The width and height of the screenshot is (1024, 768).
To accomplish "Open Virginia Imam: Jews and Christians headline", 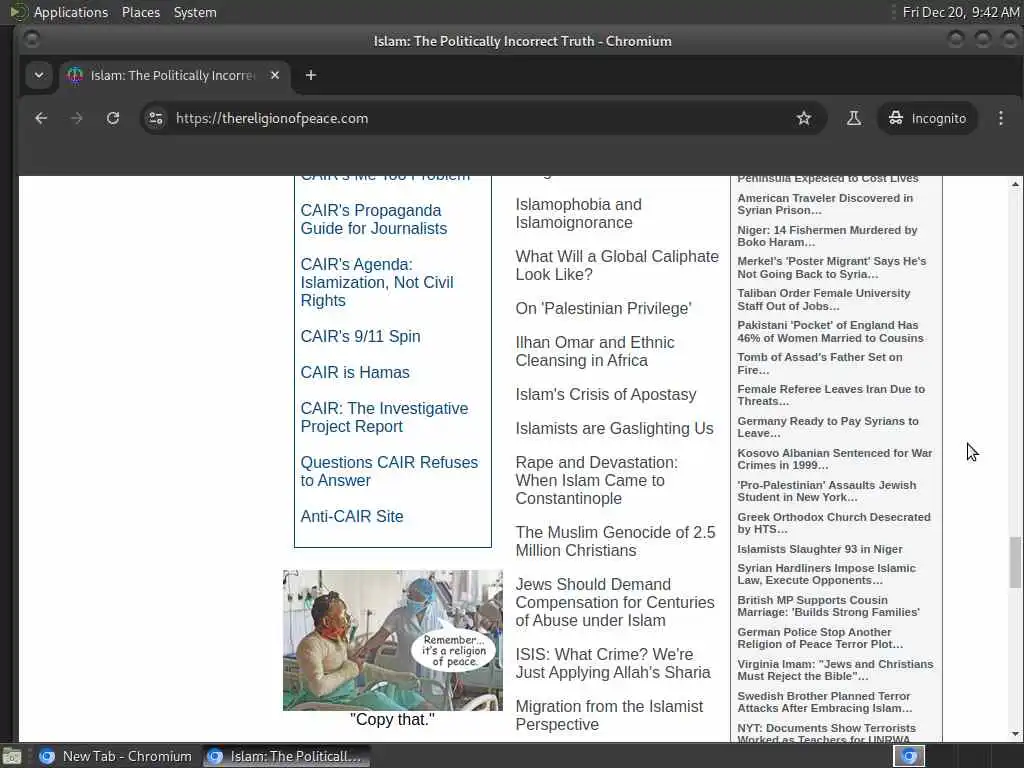I will [x=835, y=670].
